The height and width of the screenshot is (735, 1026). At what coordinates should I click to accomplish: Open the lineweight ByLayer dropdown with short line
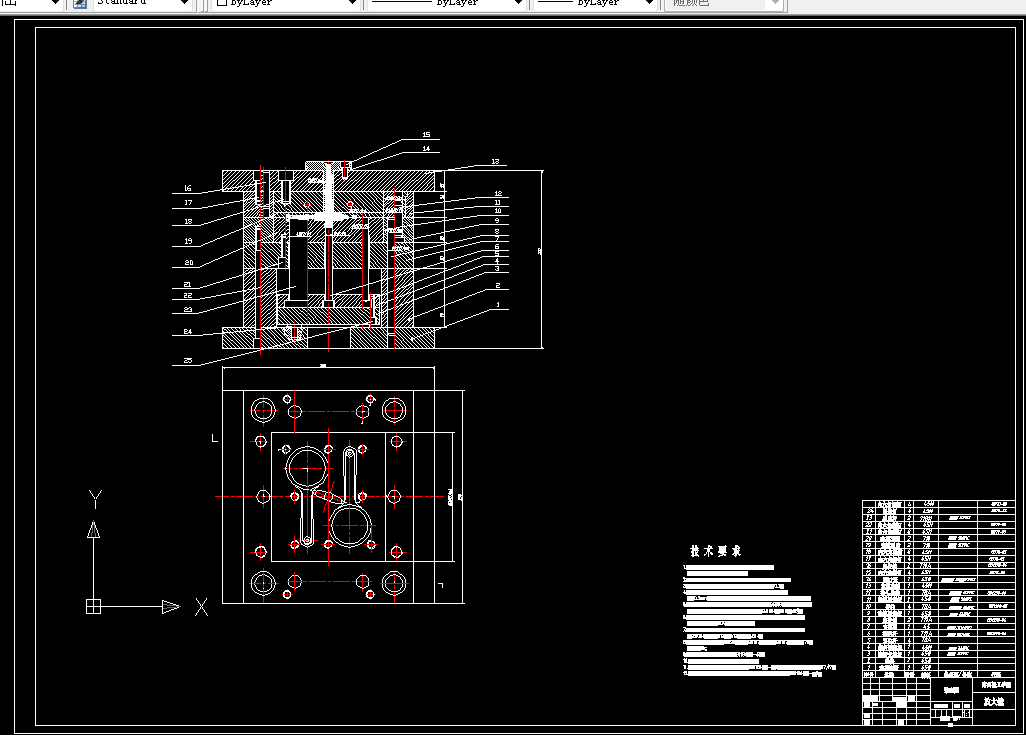click(595, 3)
